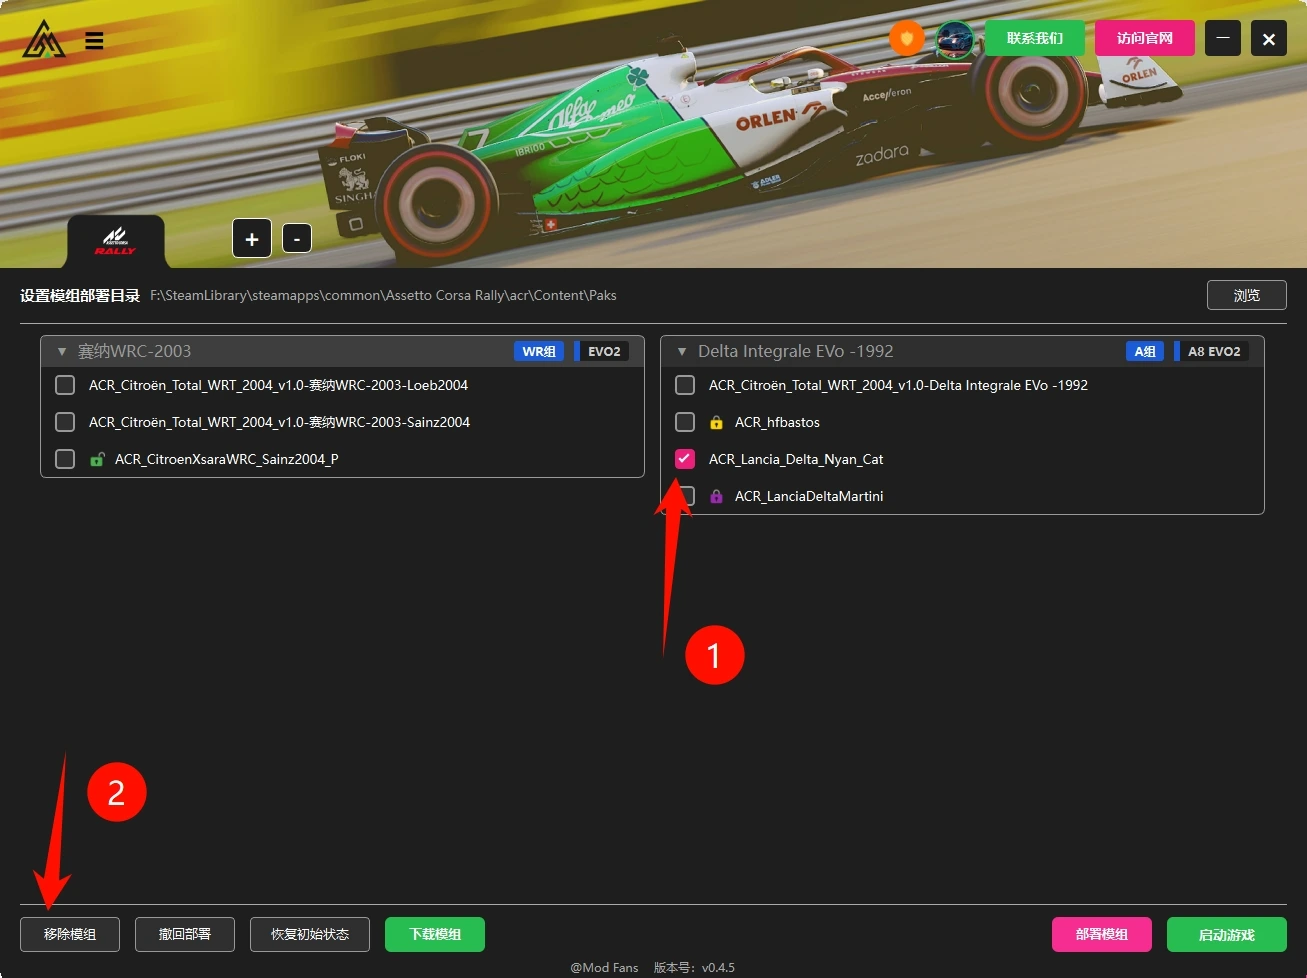Click purple lock icon beside ACR_LanciaDeltaMartini
The width and height of the screenshot is (1307, 978).
716,497
